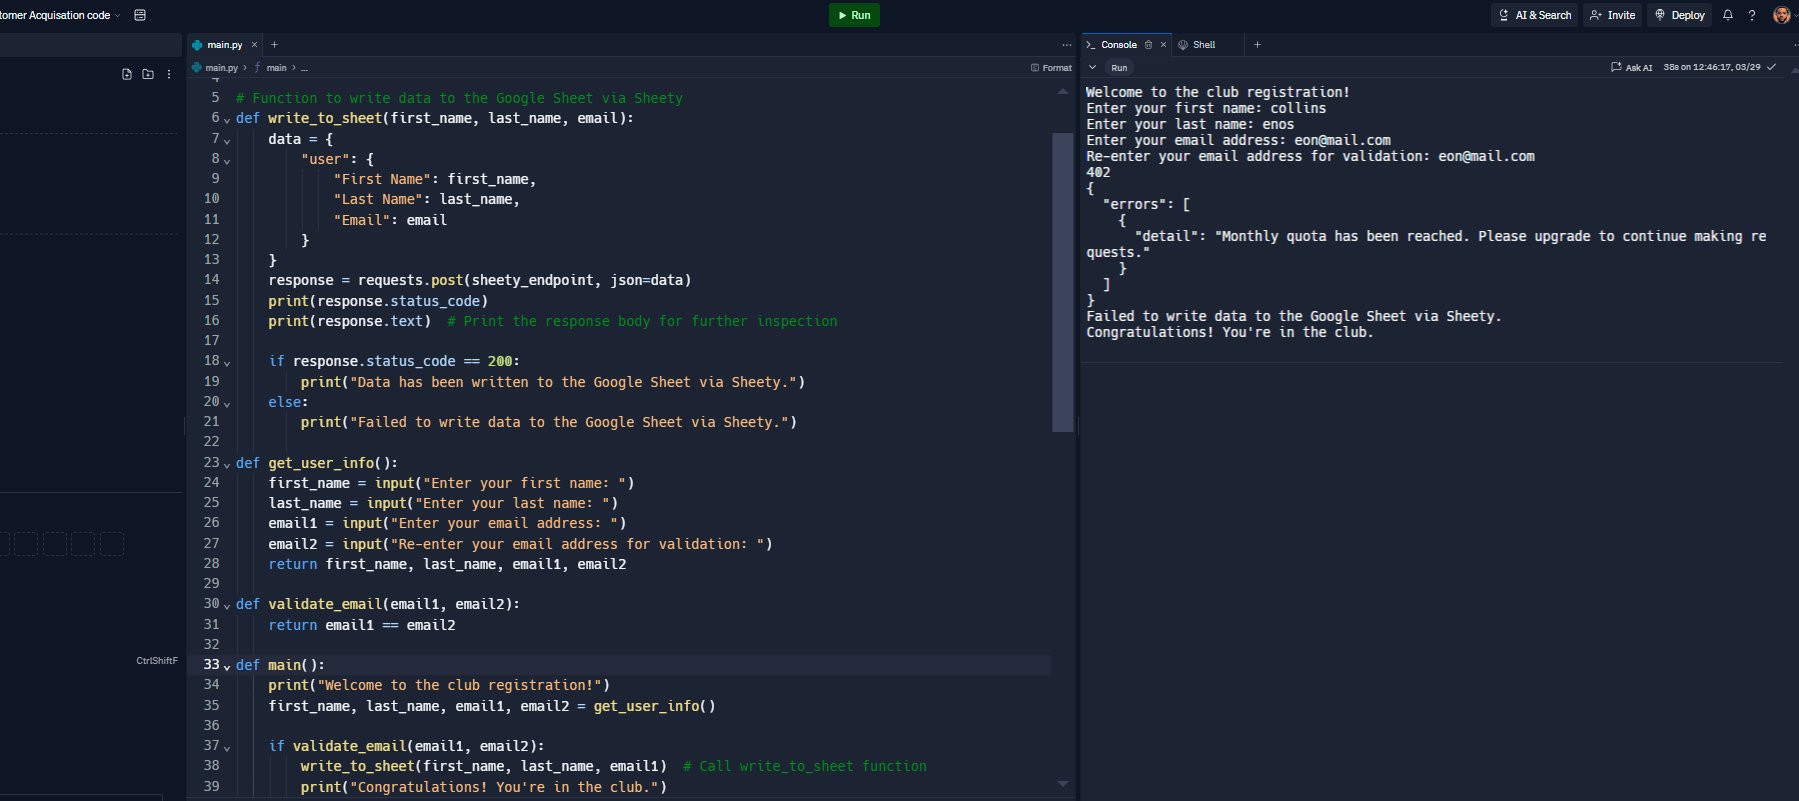Image resolution: width=1799 pixels, height=801 pixels.
Task: Expand the project name dropdown
Action: click(x=118, y=15)
